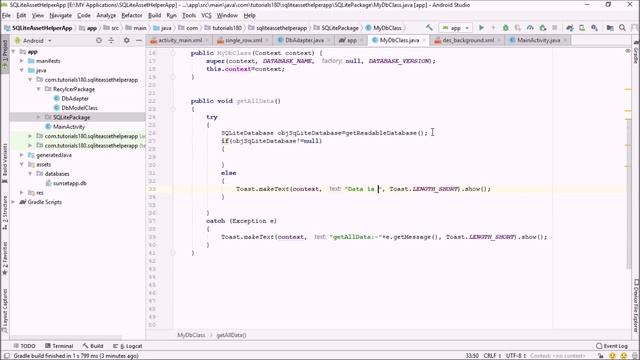This screenshot has height=360, width=640.
Task: Open the Terminal tool window
Action: 59,346
